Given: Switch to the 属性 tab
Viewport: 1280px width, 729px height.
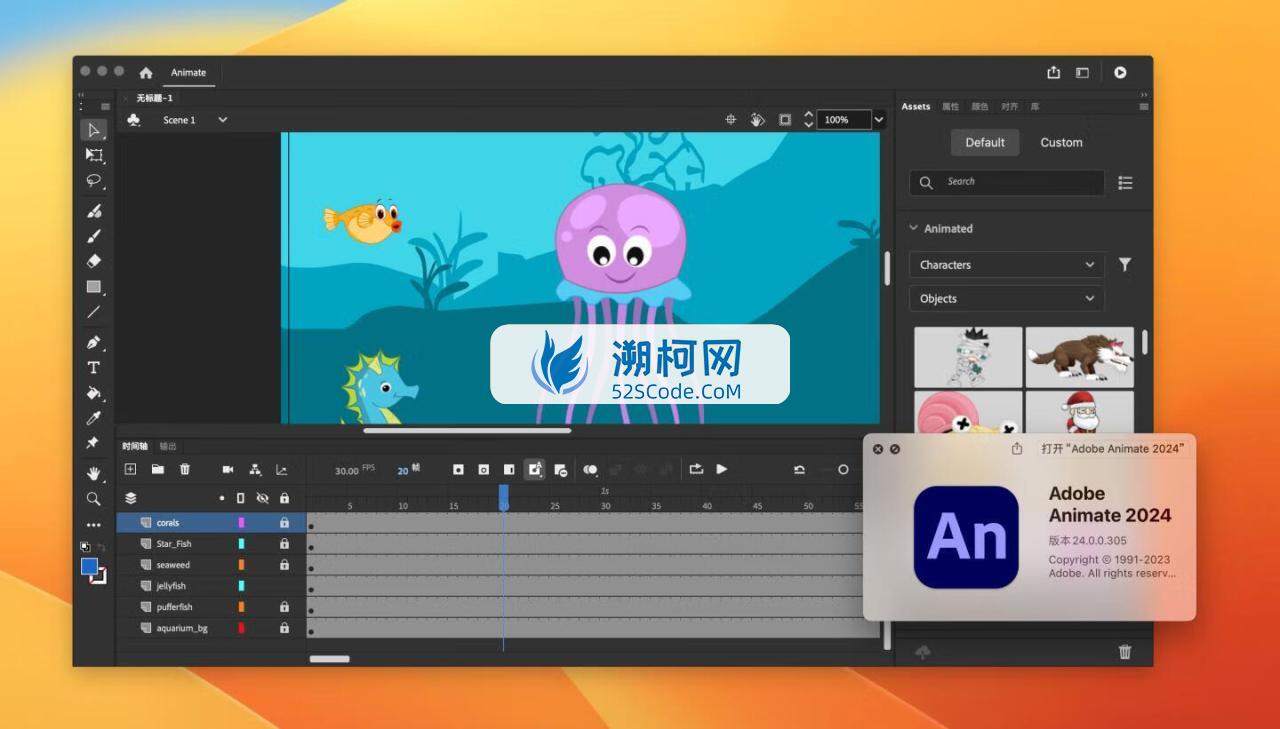Looking at the screenshot, I should (x=950, y=106).
